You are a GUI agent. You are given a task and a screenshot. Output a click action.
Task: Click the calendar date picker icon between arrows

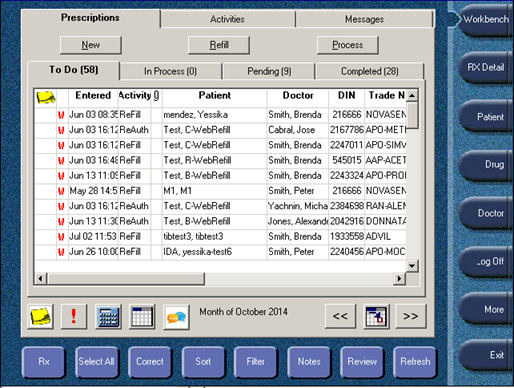click(376, 316)
